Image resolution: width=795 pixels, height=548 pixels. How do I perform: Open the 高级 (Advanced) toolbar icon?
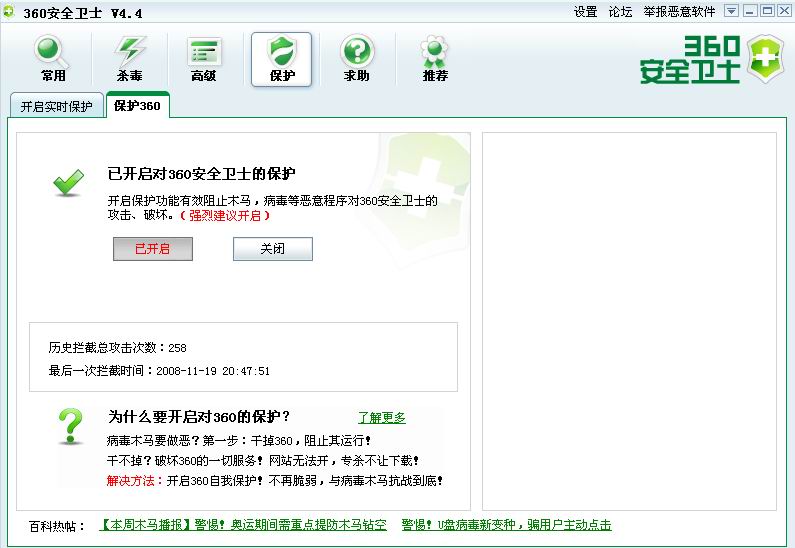(x=204, y=58)
